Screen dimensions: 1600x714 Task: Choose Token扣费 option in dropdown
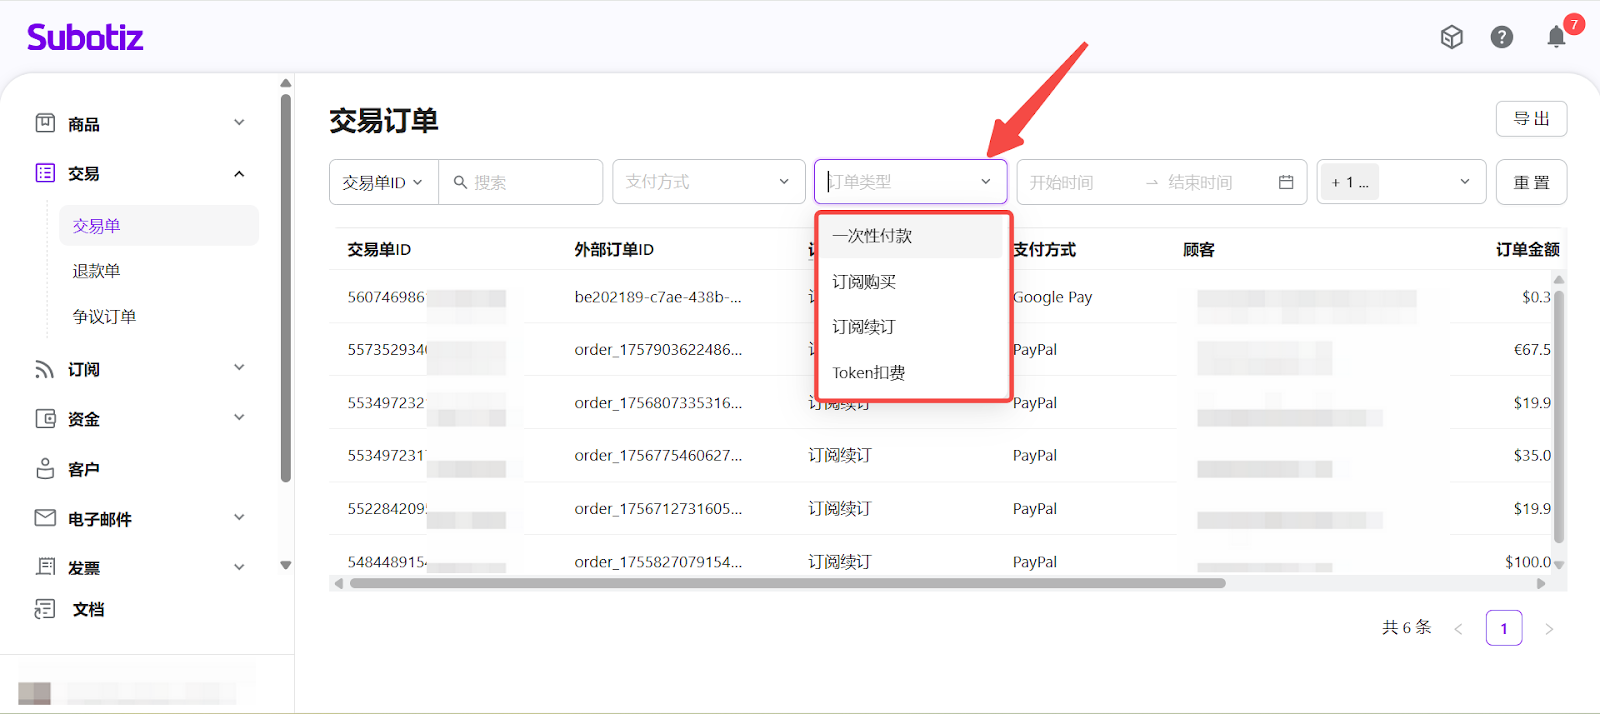[868, 373]
